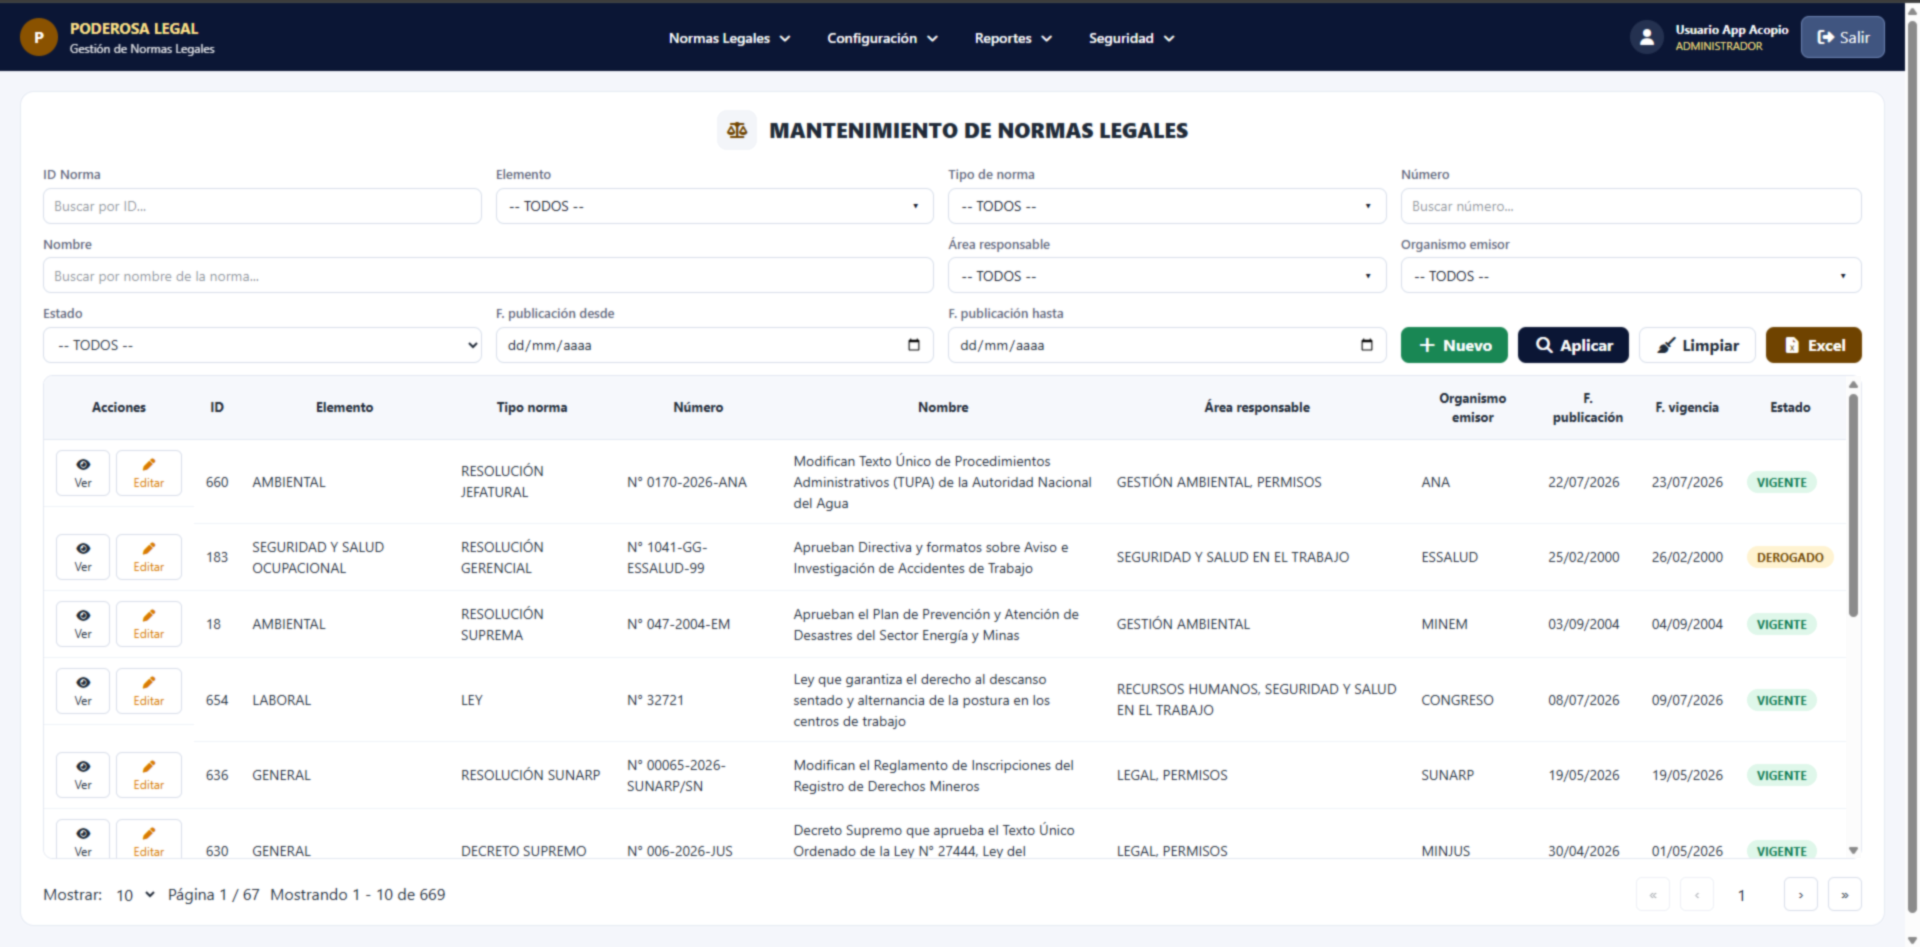The height and width of the screenshot is (947, 1920).
Task: Log out using the Salir button
Action: (1843, 37)
